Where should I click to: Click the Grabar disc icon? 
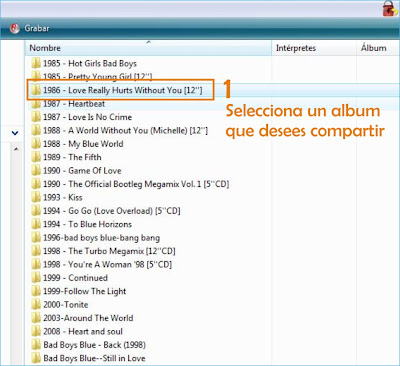point(14,29)
